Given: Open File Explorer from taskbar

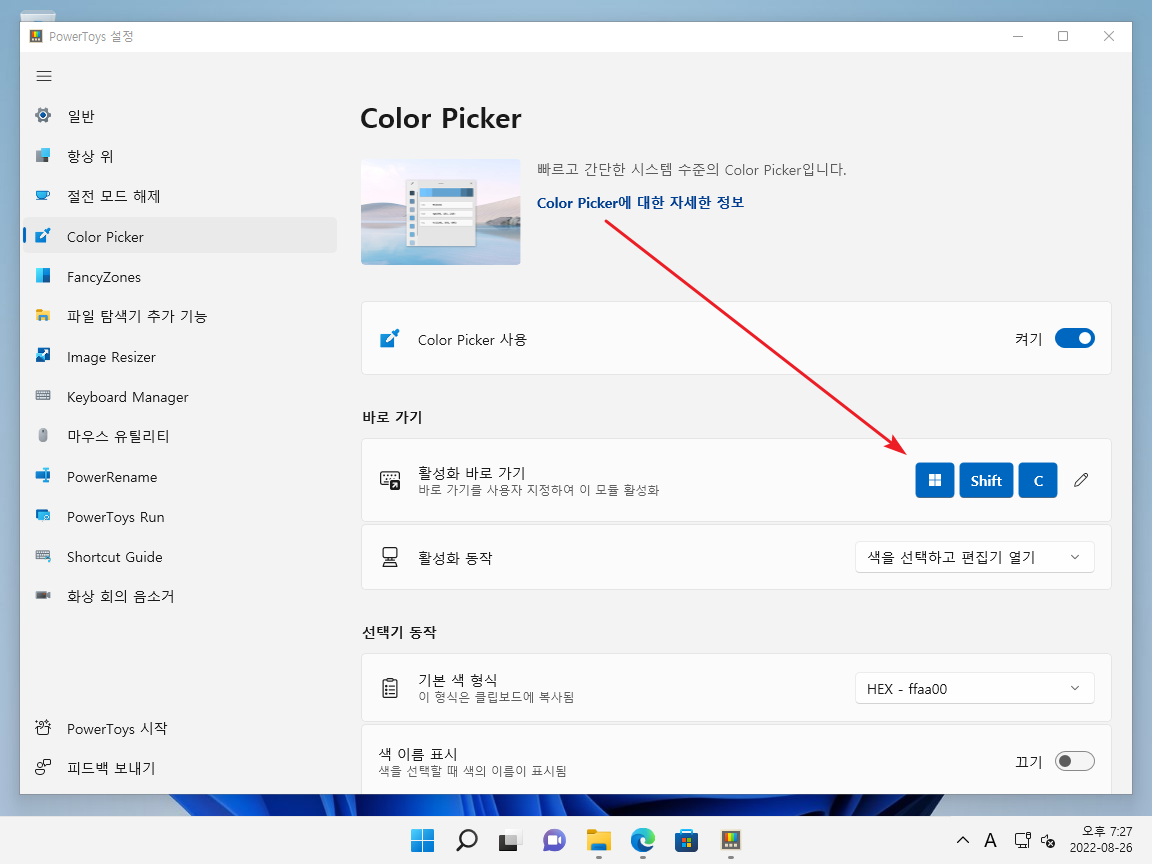Looking at the screenshot, I should click(x=599, y=840).
